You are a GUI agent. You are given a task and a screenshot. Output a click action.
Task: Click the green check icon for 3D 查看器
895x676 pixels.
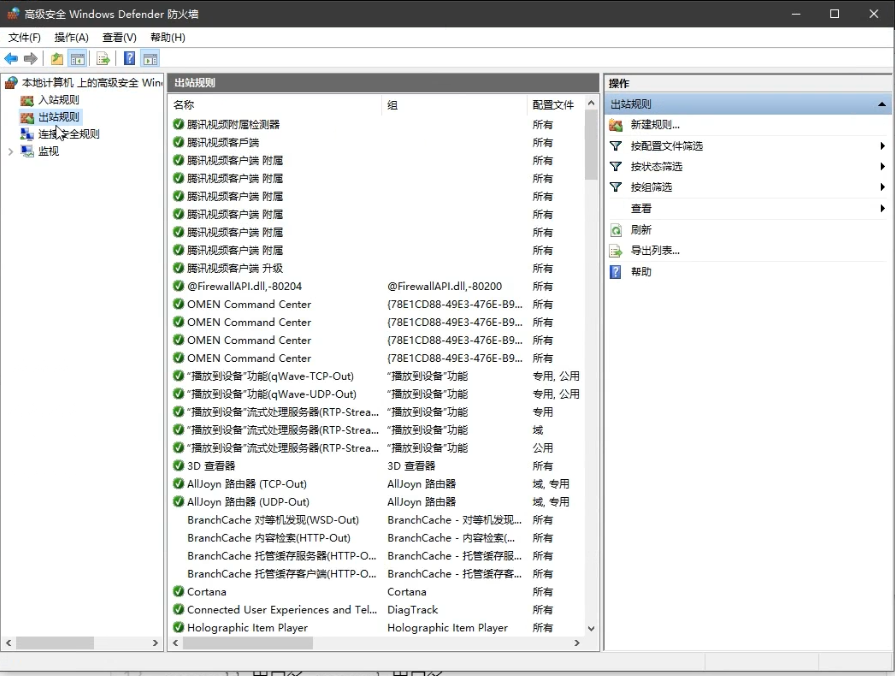179,465
